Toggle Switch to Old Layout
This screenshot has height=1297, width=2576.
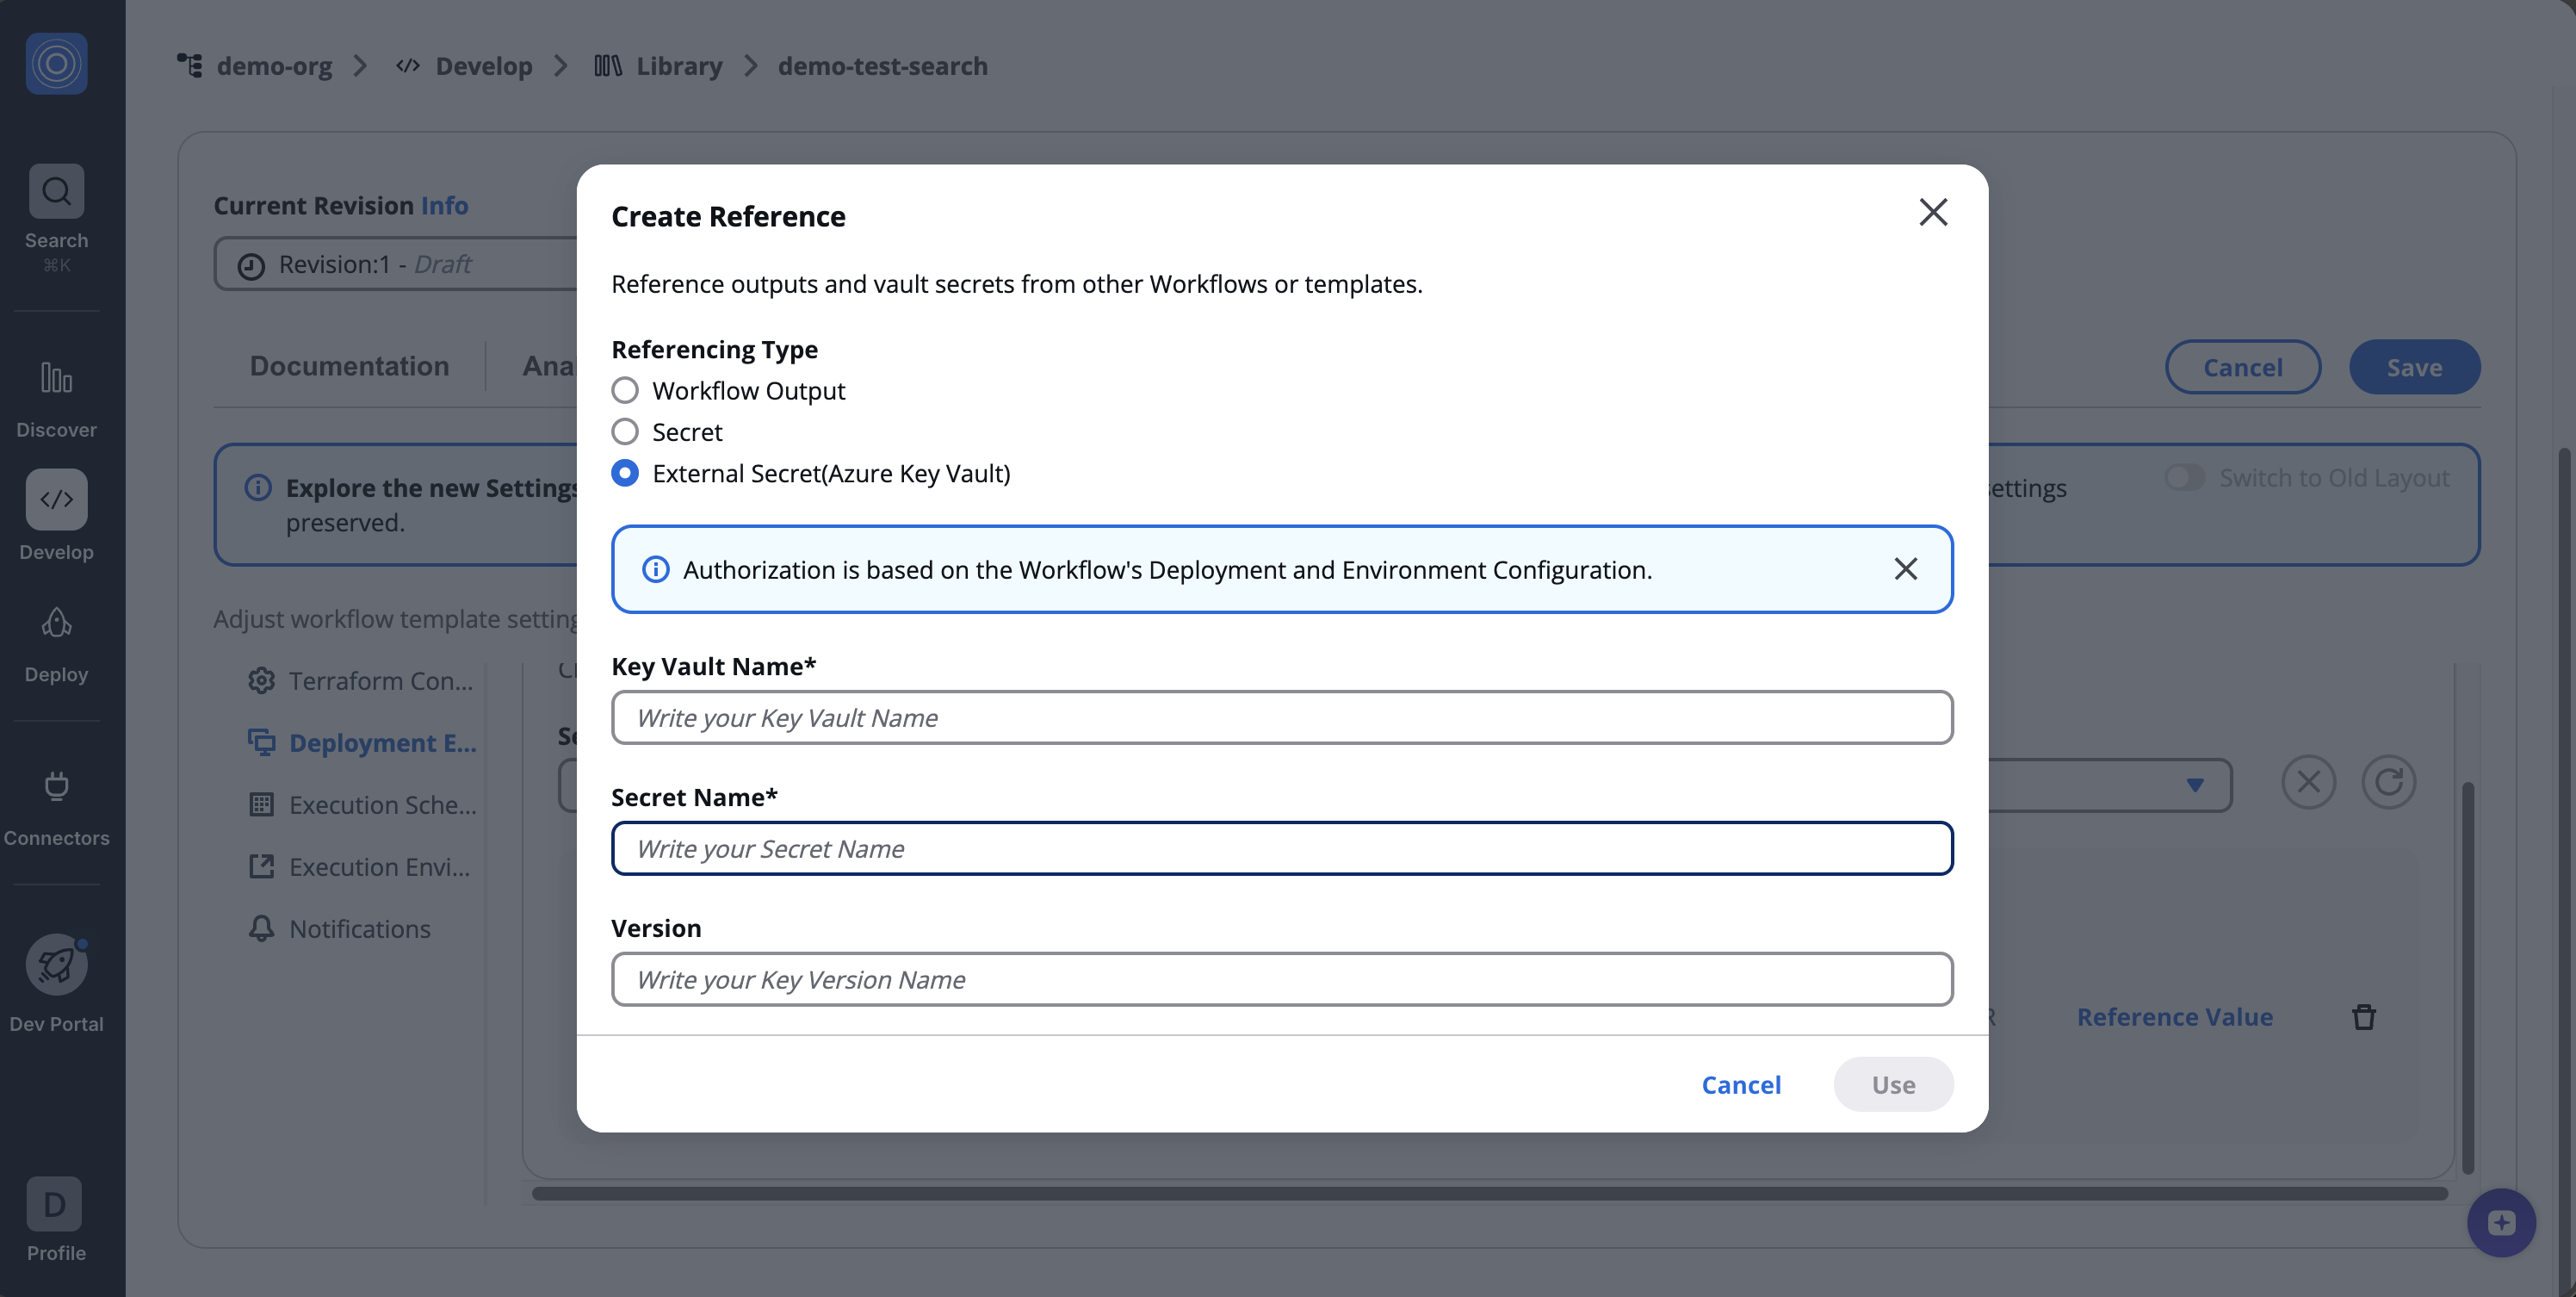(x=2184, y=478)
